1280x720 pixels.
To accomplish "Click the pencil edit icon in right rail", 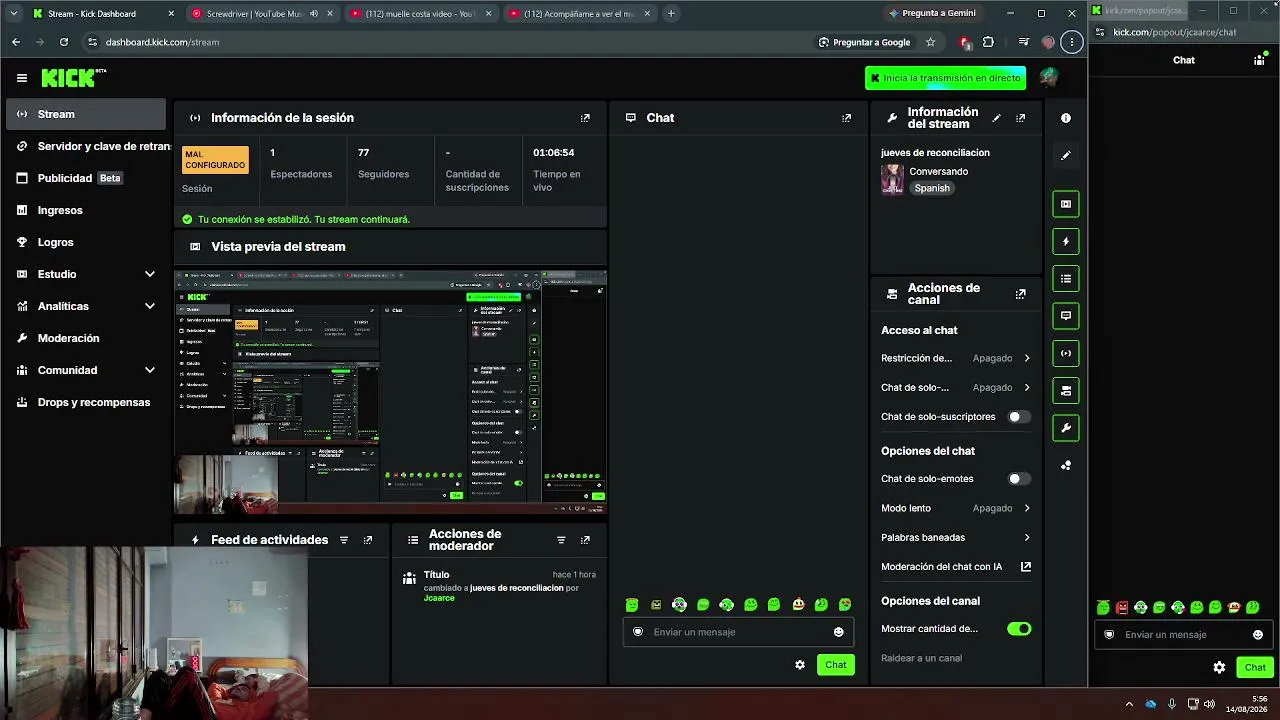I will pos(1066,155).
